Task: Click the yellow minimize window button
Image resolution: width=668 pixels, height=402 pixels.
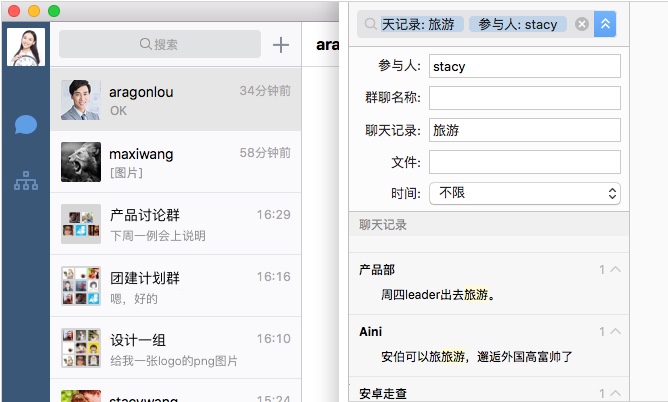Action: (x=34, y=11)
